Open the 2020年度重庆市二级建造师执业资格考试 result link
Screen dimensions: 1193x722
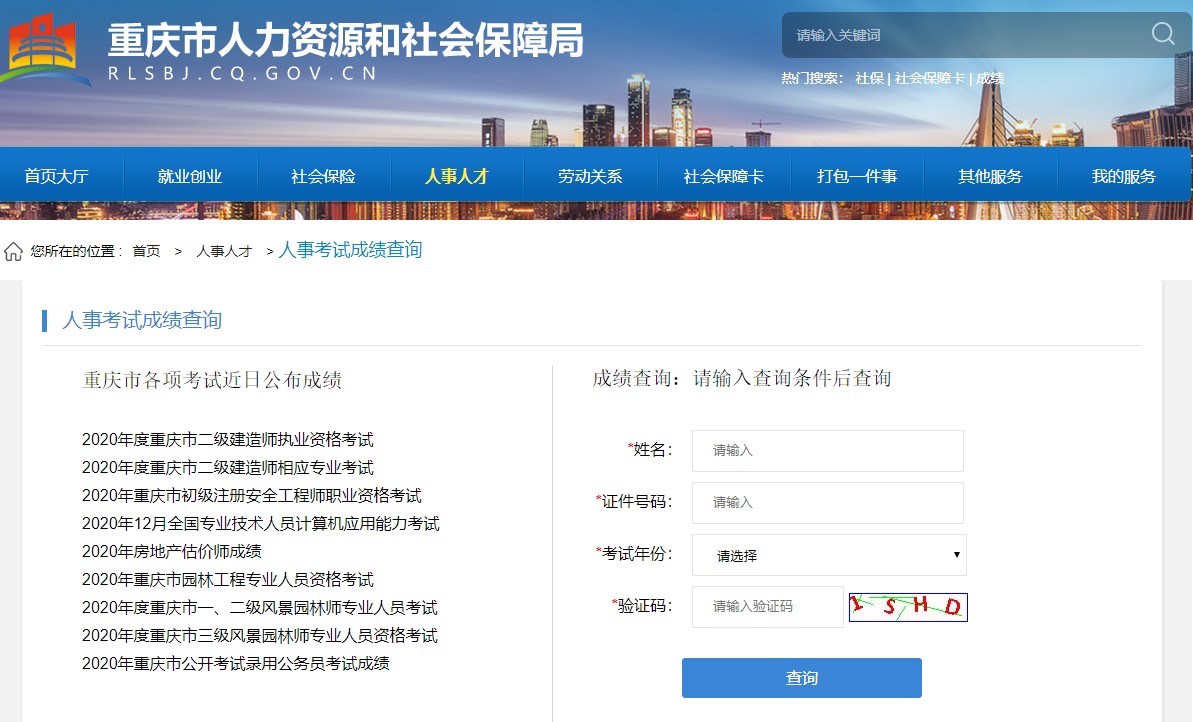pyautogui.click(x=225, y=439)
